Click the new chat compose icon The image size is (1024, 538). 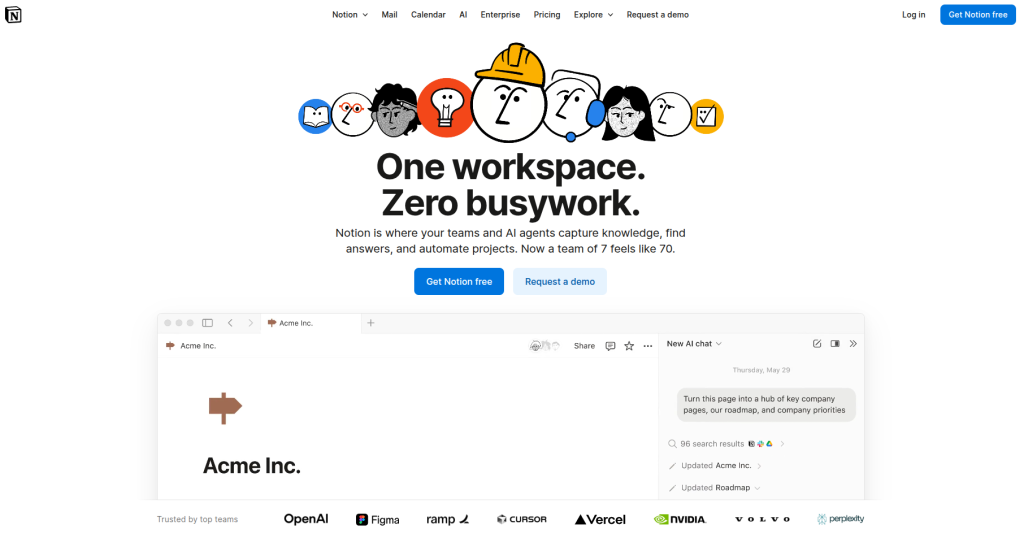tap(817, 343)
